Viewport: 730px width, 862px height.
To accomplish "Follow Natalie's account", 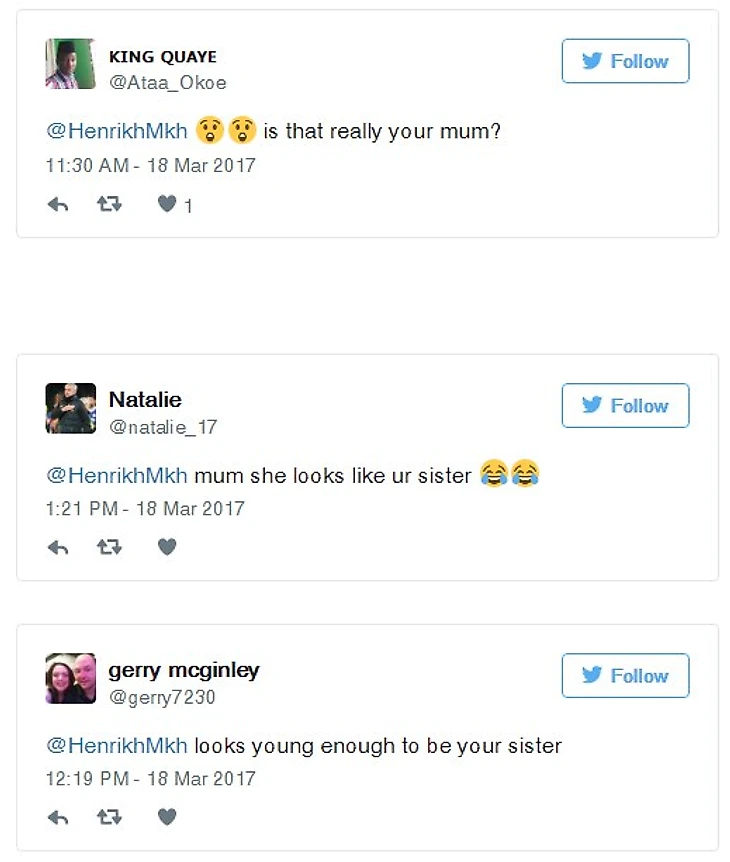I will 625,405.
